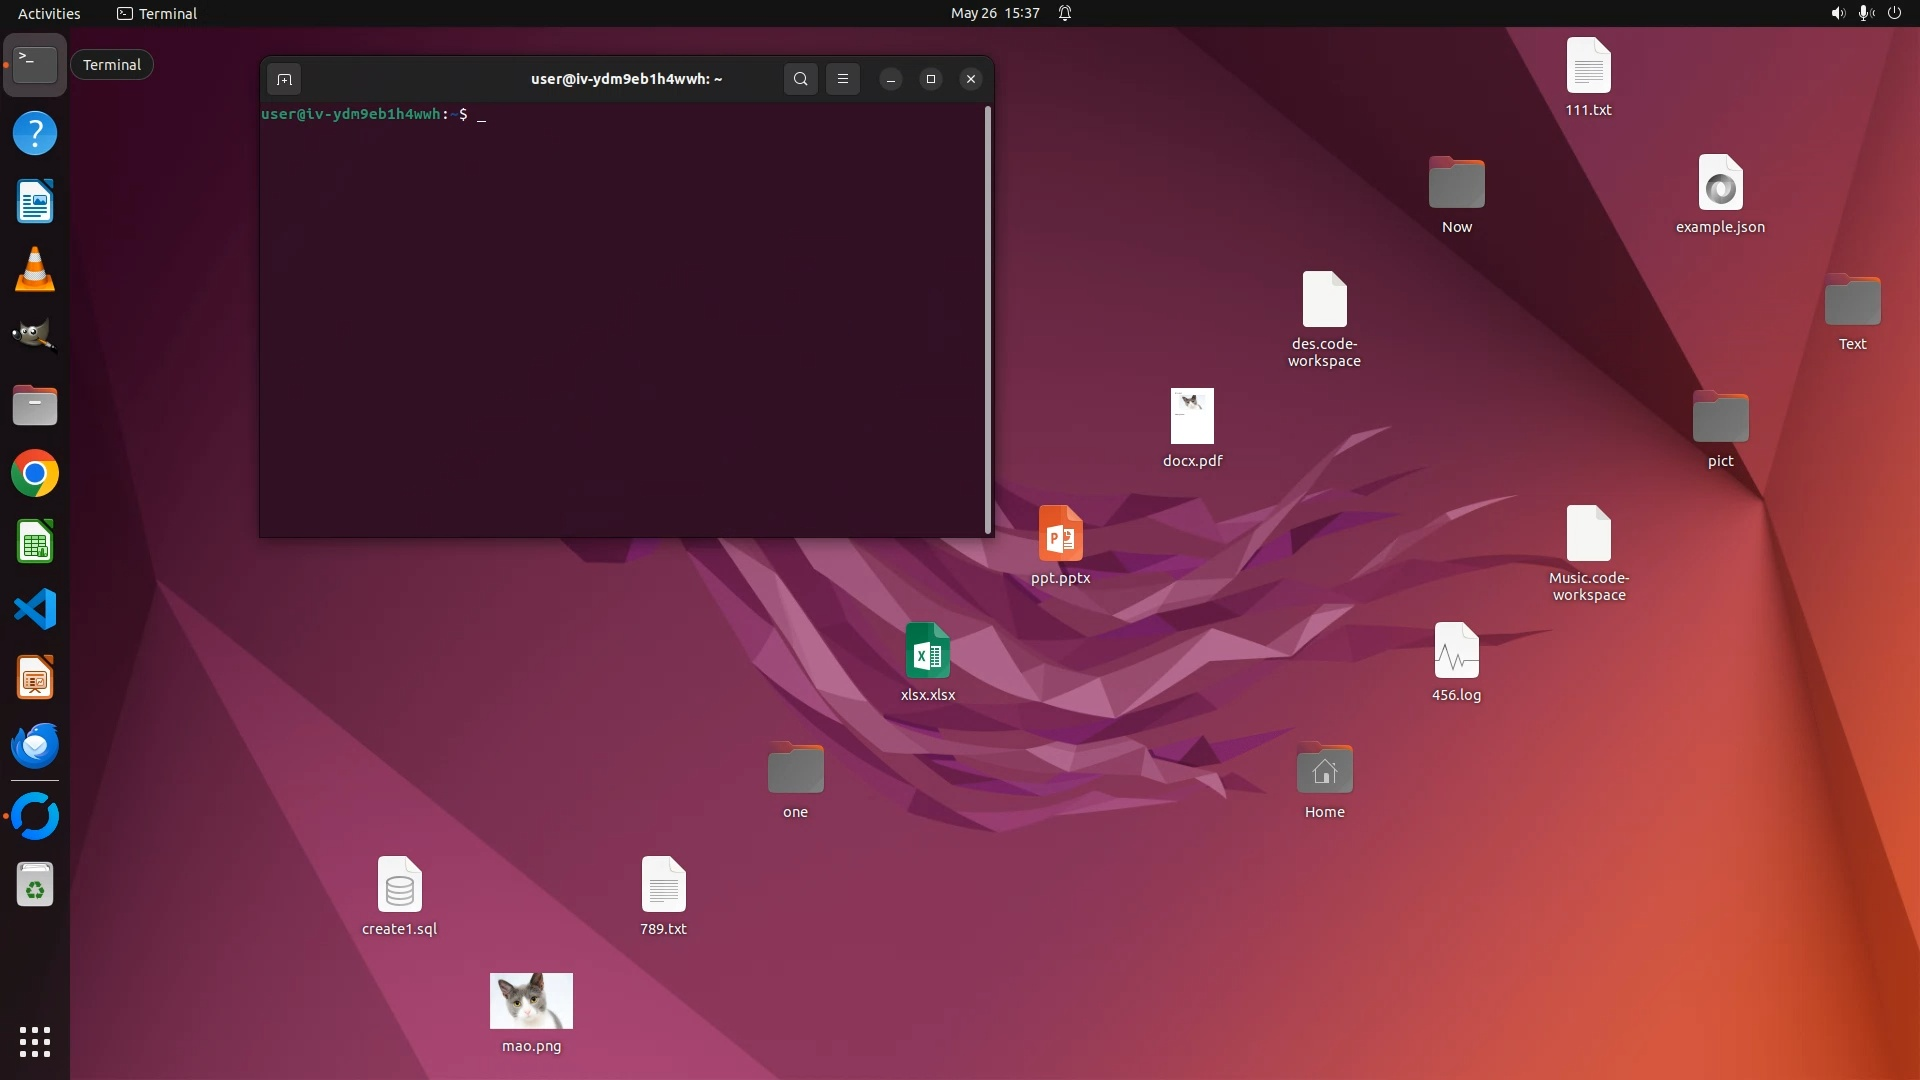Open the clock and notifications panel
This screenshot has height=1080, width=1920.
995,13
